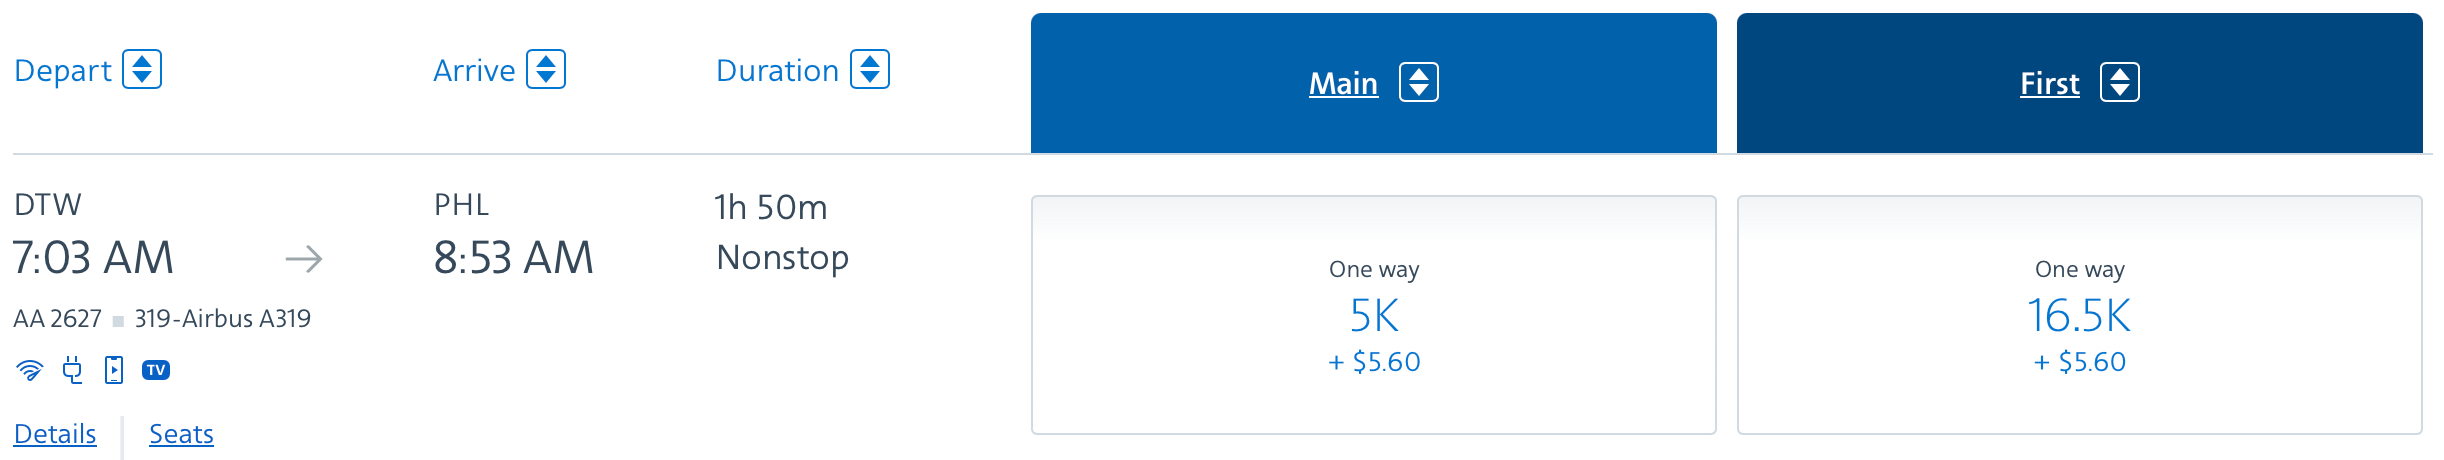2444x460 pixels.
Task: Click the personal device entertainment icon
Action: pos(114,371)
